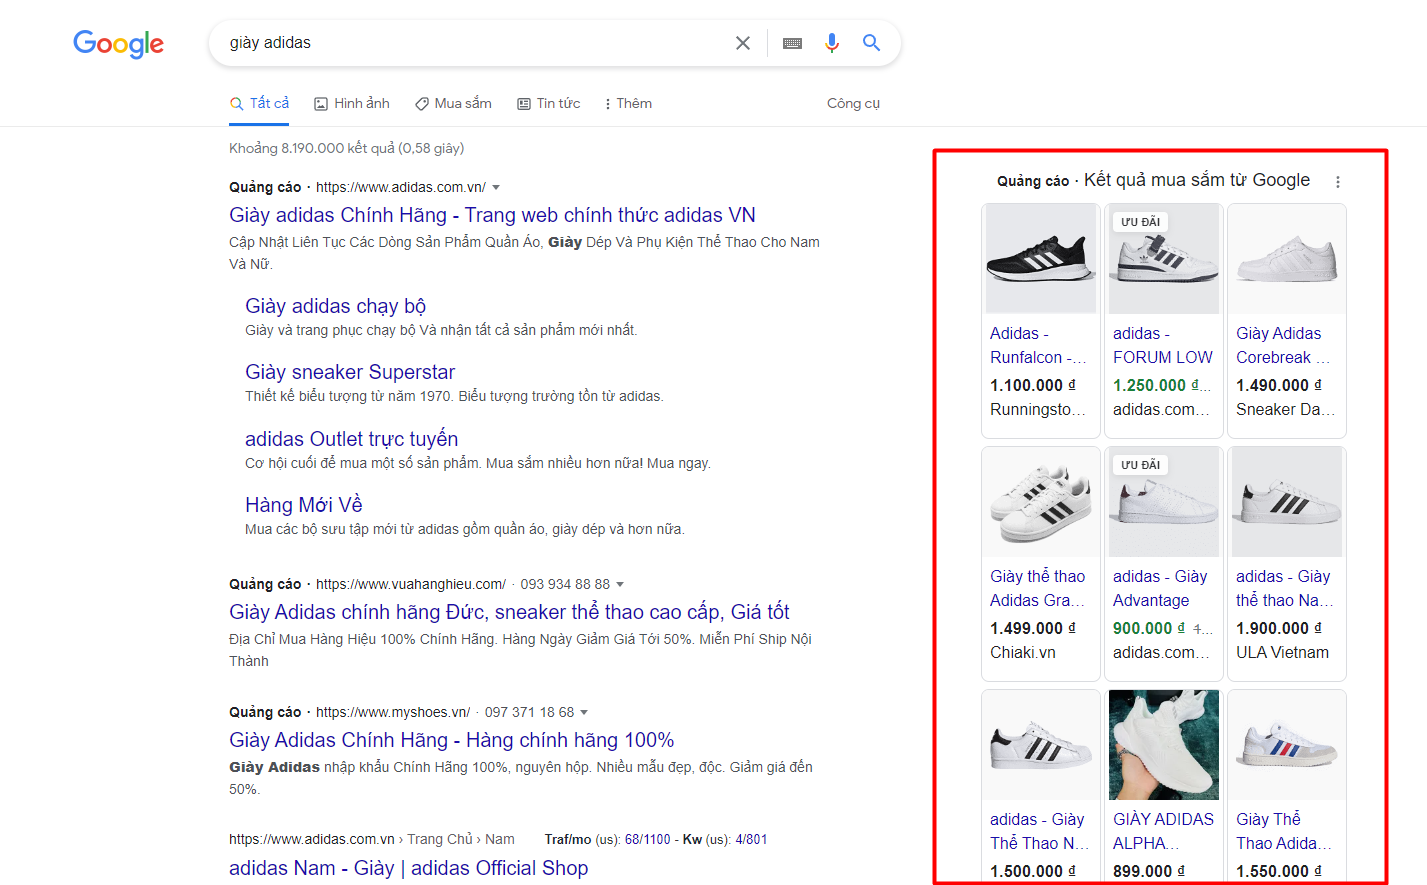Click the black Runfalcon shoe thumbnail

point(1041,259)
